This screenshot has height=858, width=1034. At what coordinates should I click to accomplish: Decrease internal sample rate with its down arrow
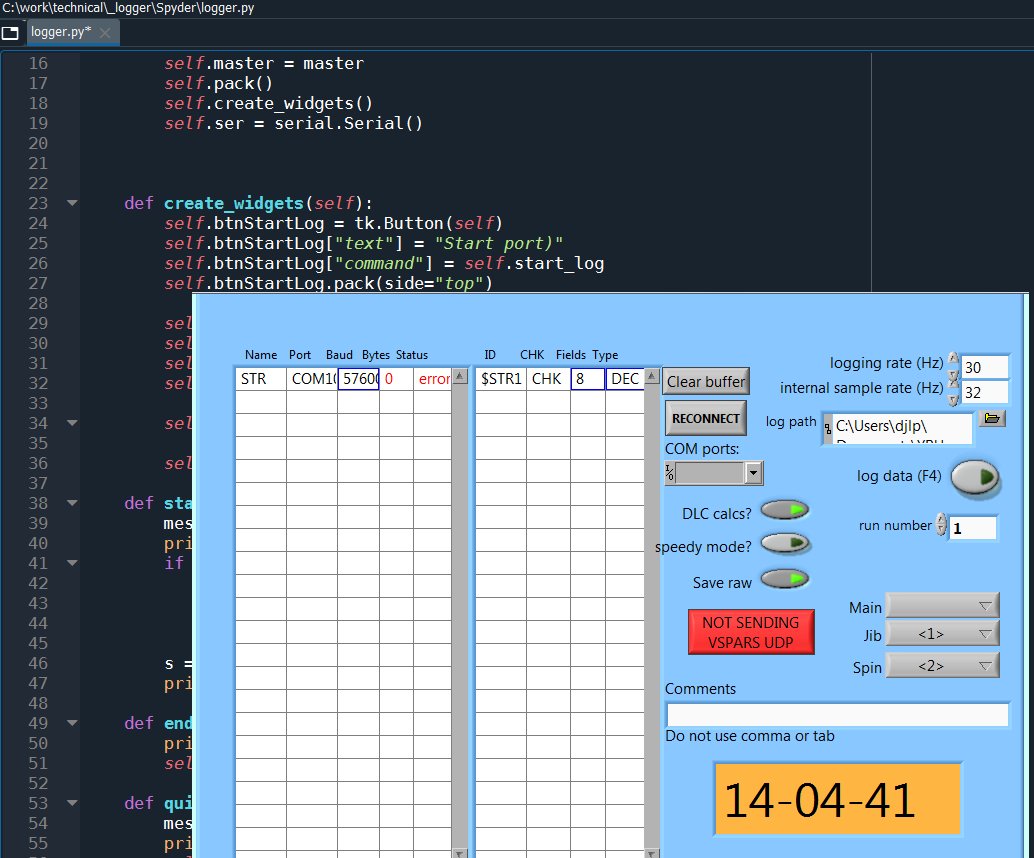coord(954,400)
